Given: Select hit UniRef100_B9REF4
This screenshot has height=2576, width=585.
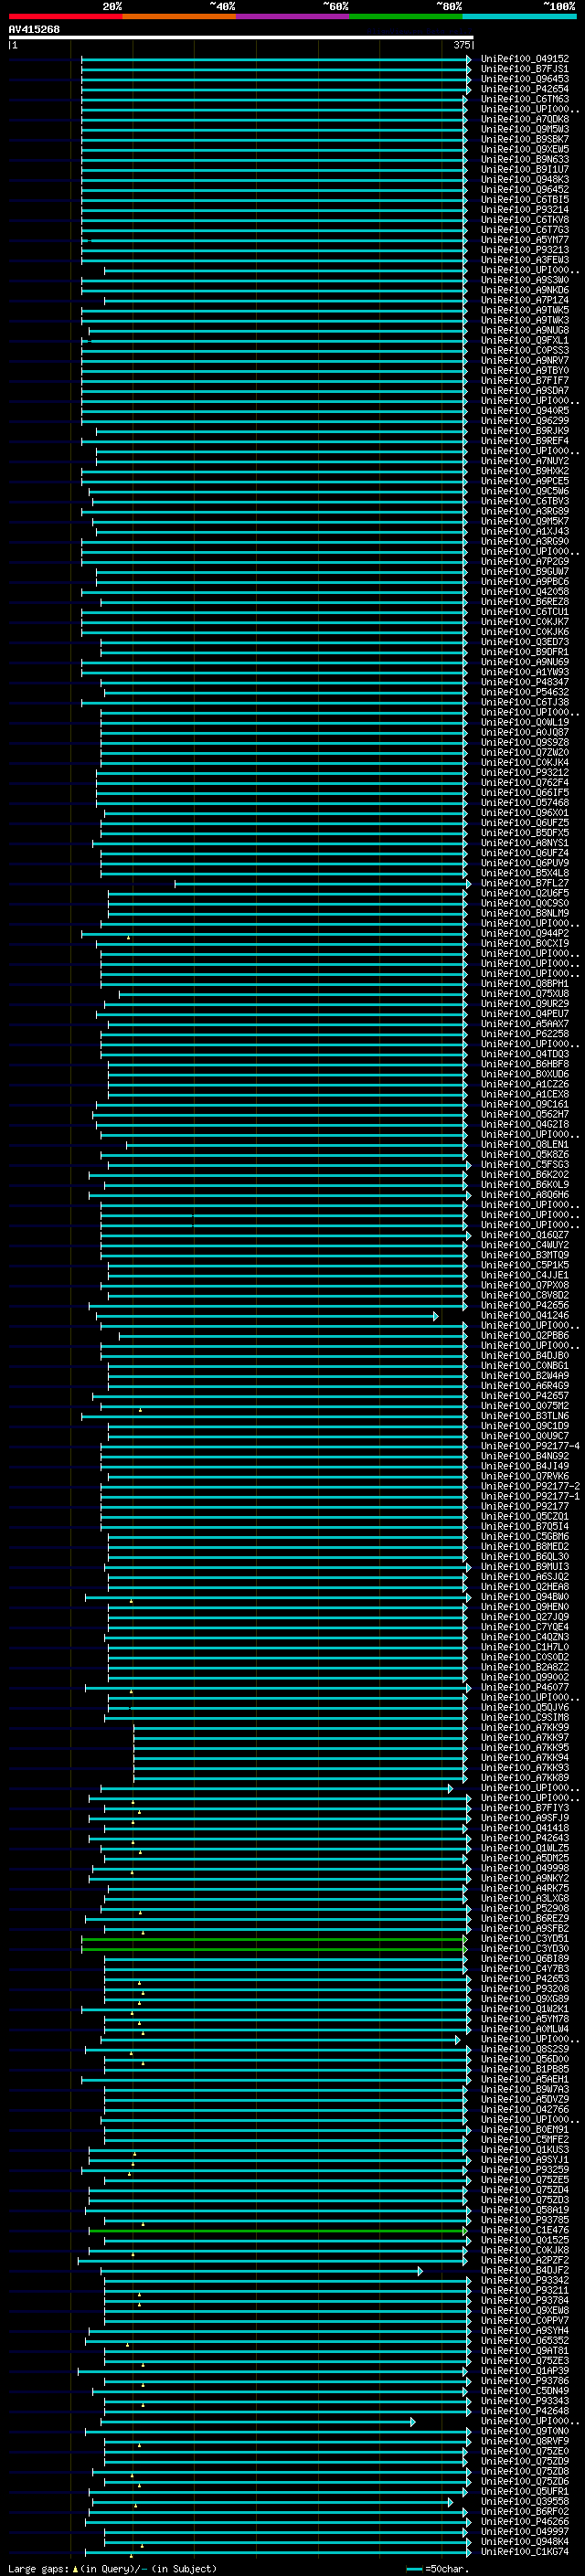Looking at the screenshot, I should pos(525,441).
